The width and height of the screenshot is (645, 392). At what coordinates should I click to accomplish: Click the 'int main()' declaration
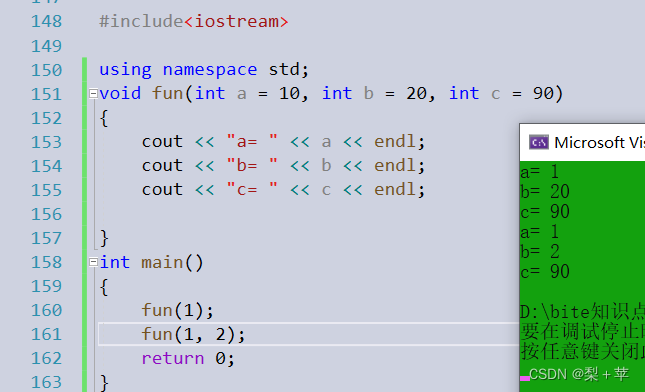tap(151, 262)
